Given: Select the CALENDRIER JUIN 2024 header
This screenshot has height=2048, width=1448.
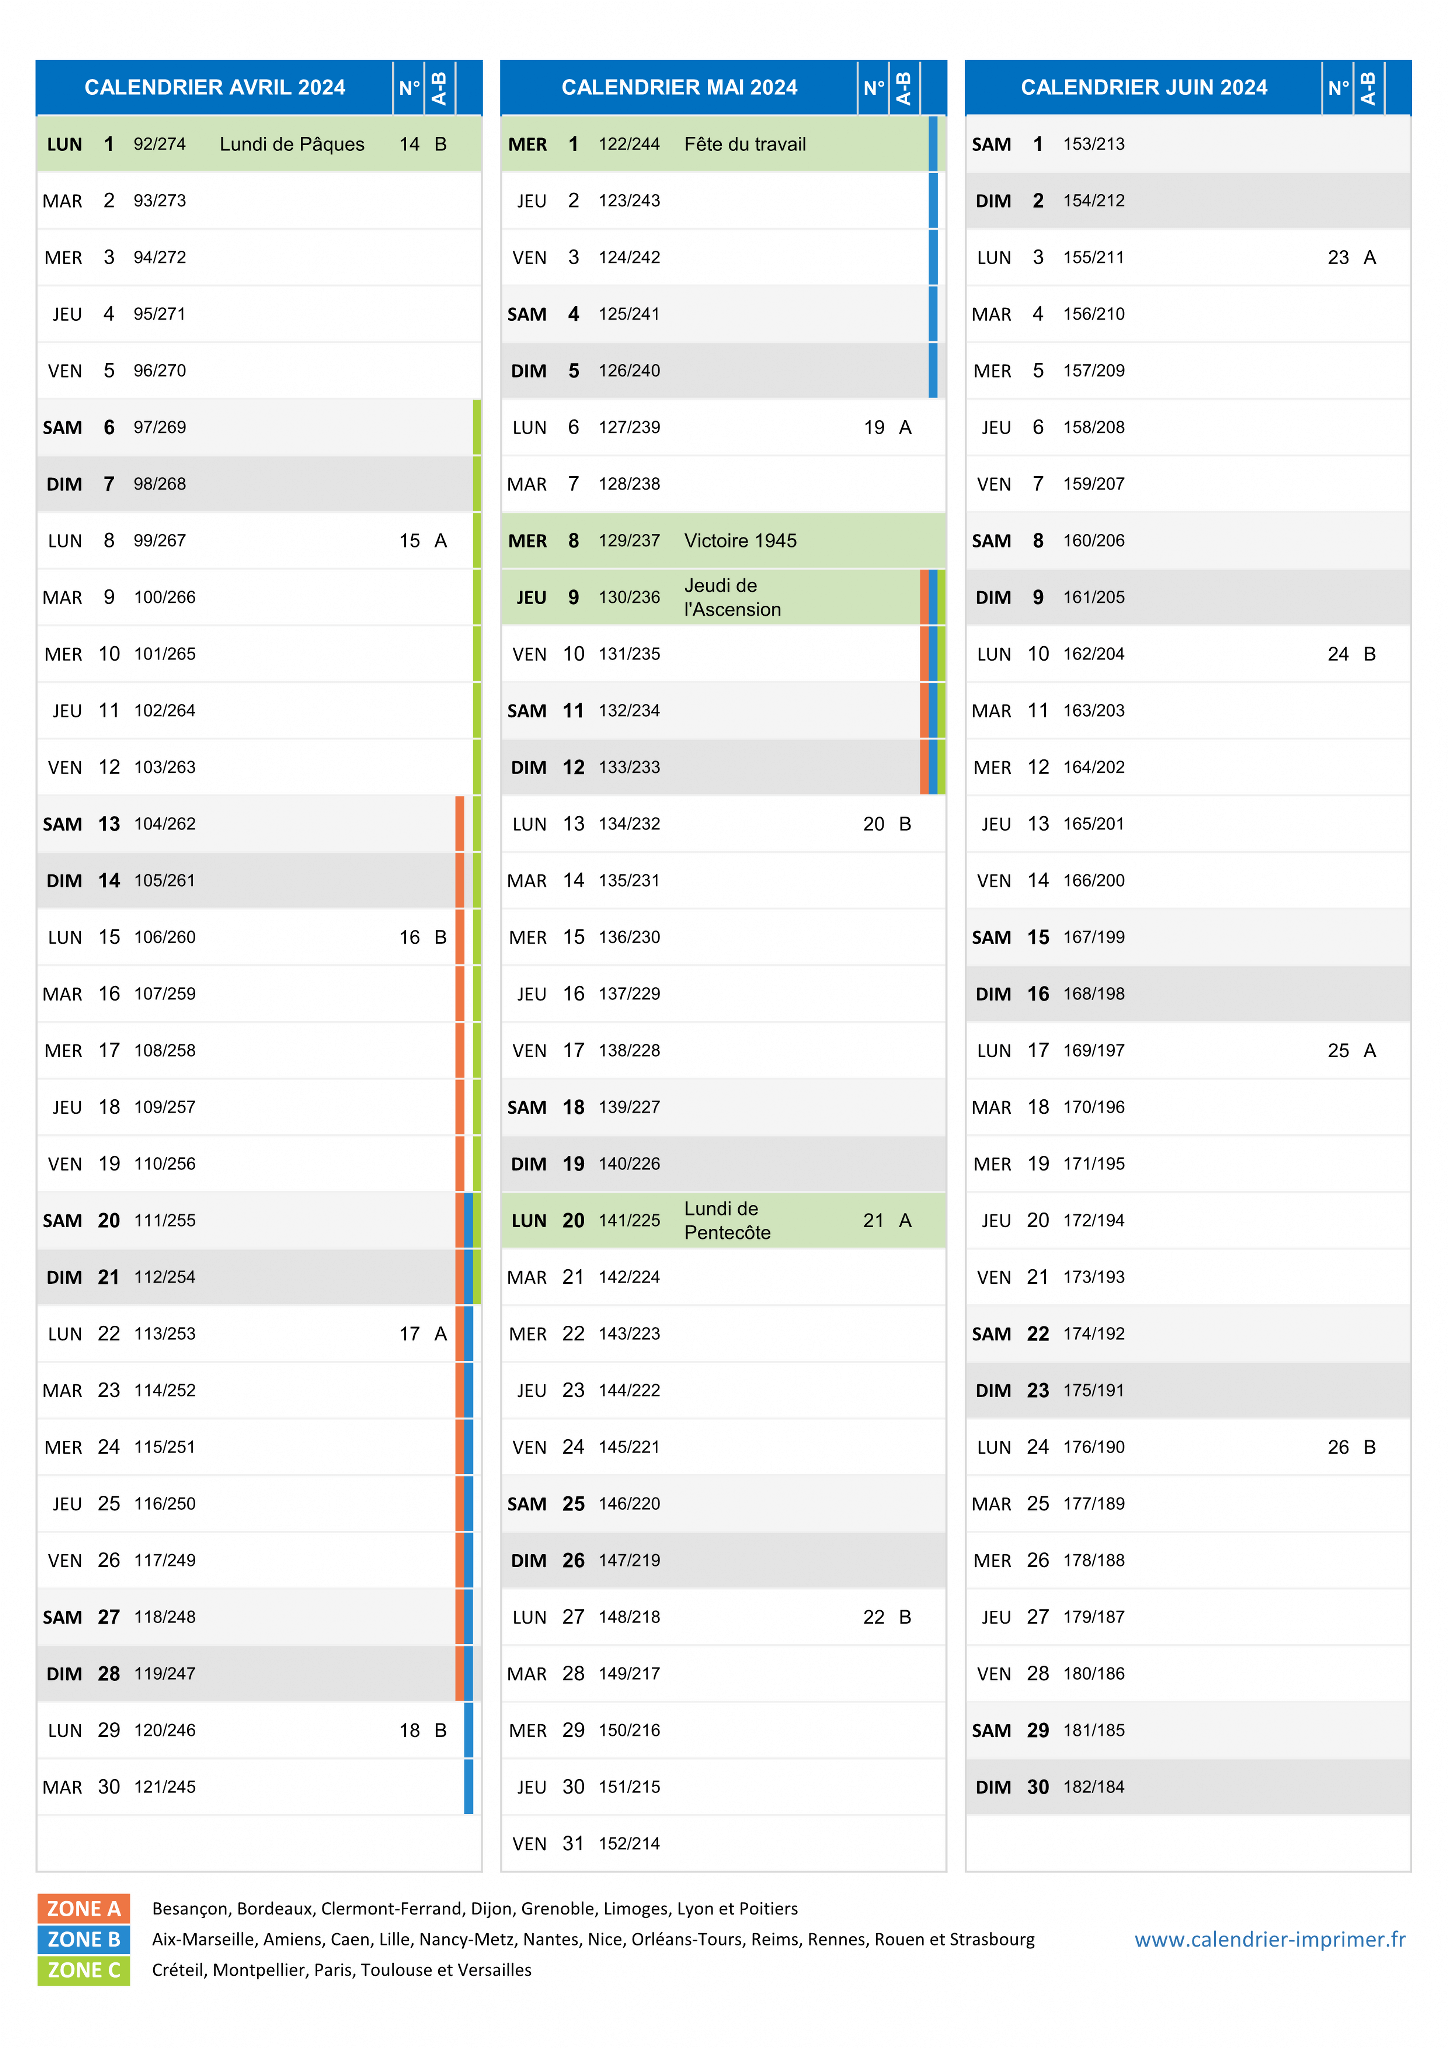Looking at the screenshot, I should [1144, 88].
